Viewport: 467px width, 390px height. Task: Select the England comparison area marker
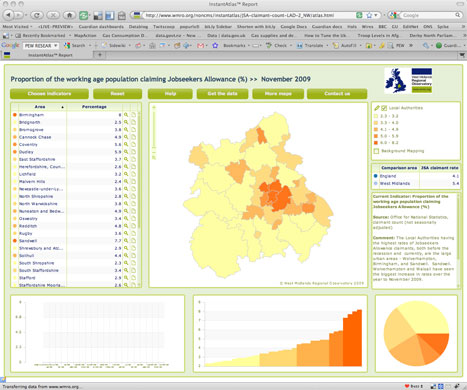pos(376,176)
